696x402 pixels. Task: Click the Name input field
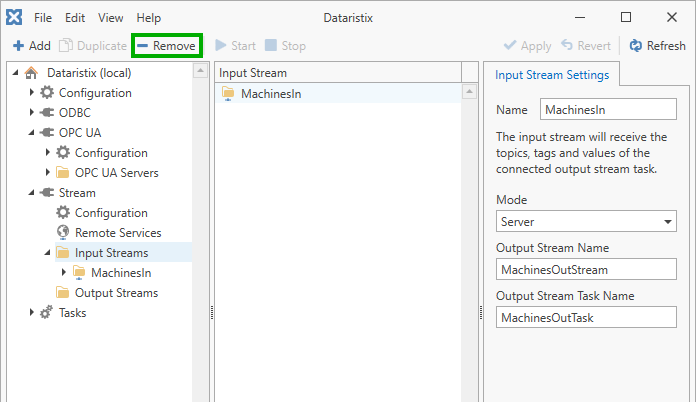[608, 110]
